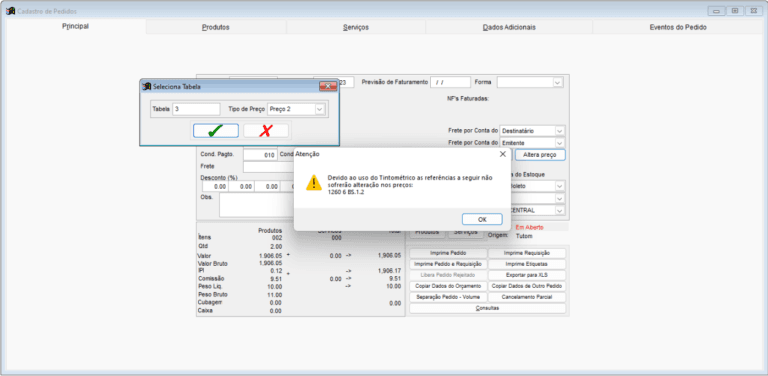Click into the Tabela input field
The height and width of the screenshot is (376, 768).
[x=196, y=109]
